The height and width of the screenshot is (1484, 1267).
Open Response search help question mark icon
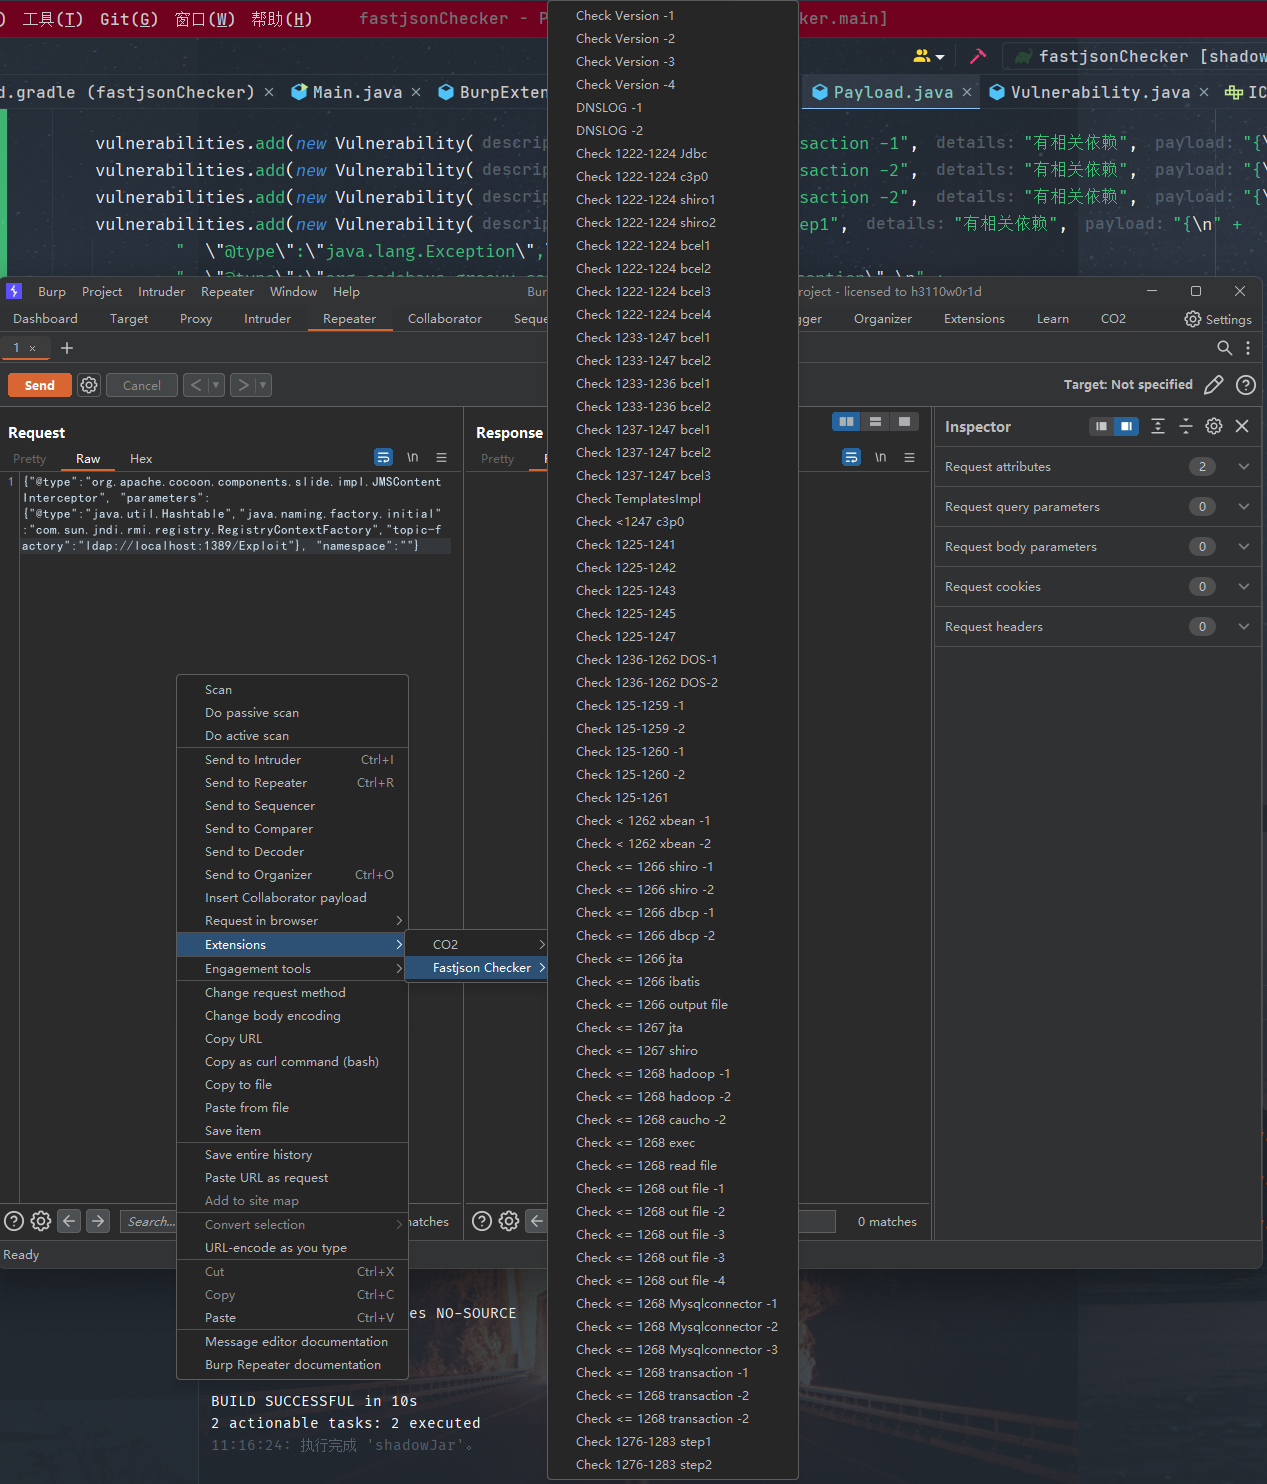click(x=482, y=1221)
